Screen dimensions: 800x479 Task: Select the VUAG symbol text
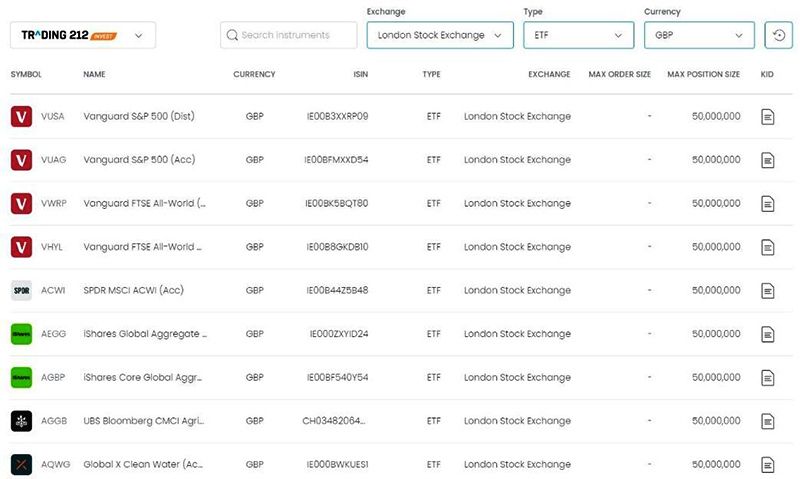coord(54,160)
